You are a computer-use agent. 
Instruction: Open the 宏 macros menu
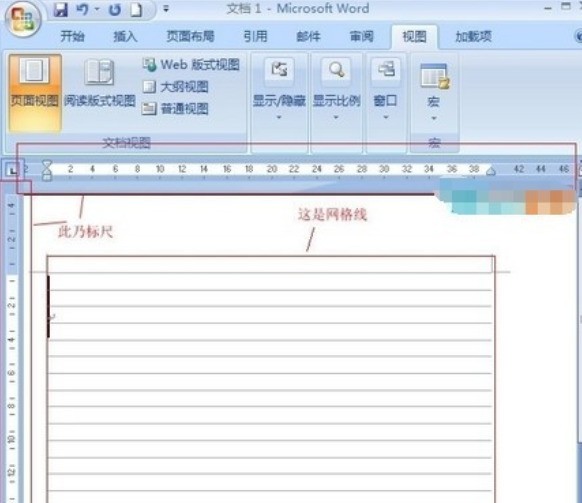(434, 92)
